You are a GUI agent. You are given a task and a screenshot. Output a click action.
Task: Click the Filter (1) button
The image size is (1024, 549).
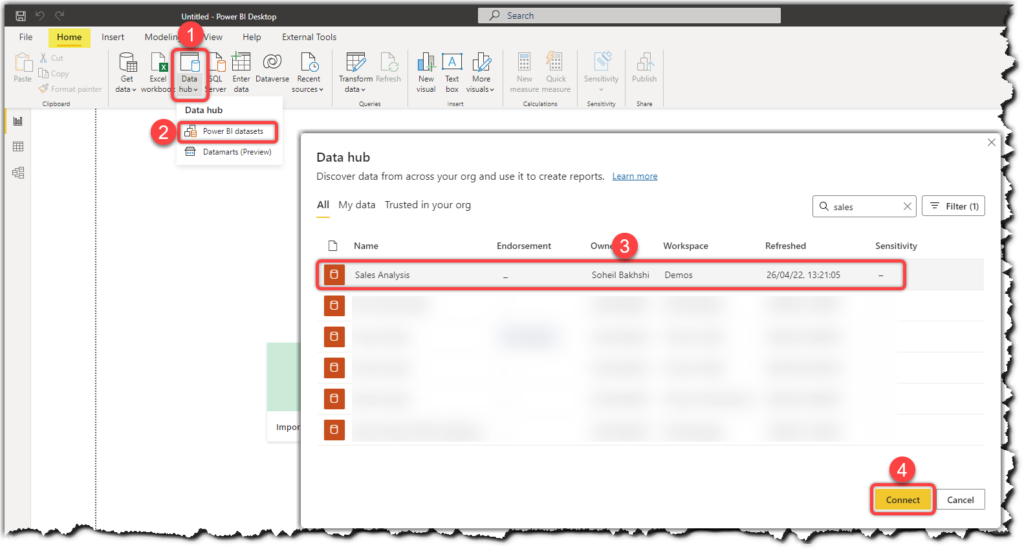pyautogui.click(x=953, y=206)
